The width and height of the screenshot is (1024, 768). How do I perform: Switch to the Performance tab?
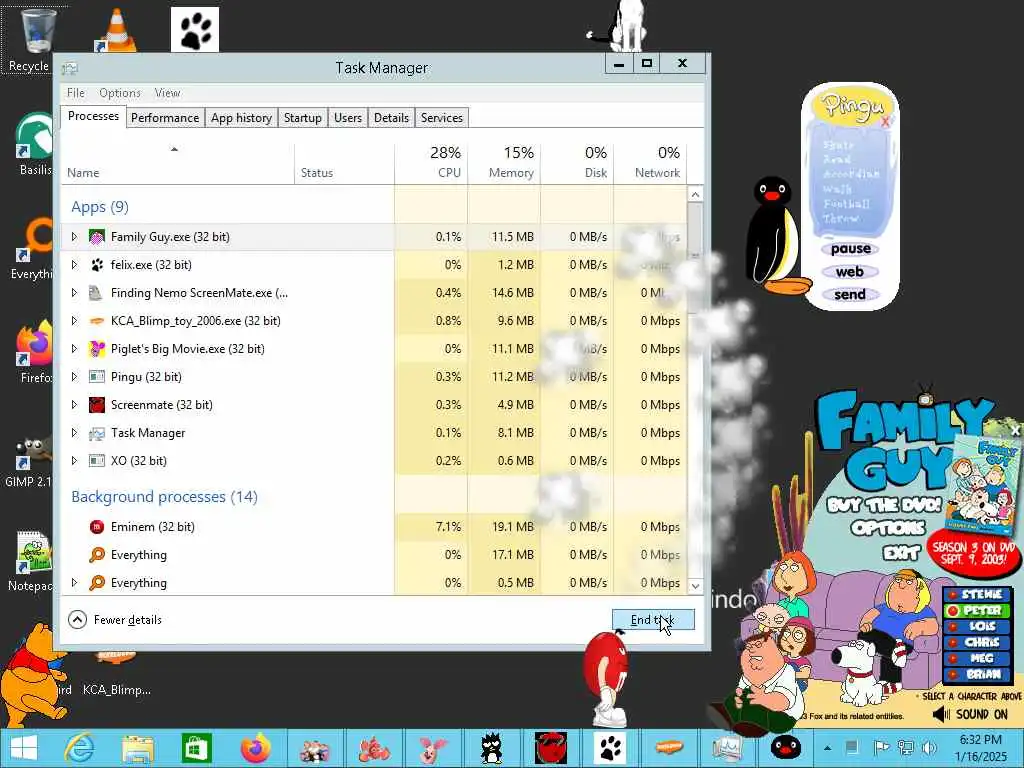click(x=165, y=118)
